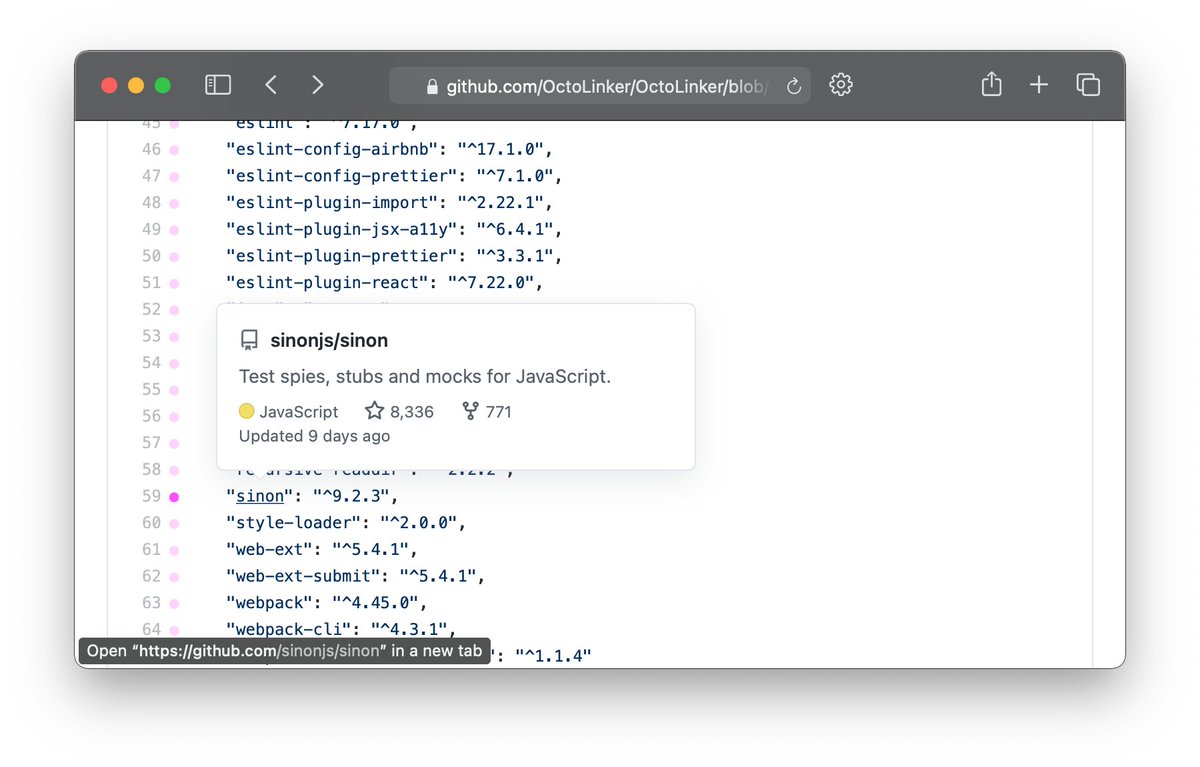The image size is (1200, 767).
Task: Click "eslint-config-prettier" package name
Action: [342, 176]
